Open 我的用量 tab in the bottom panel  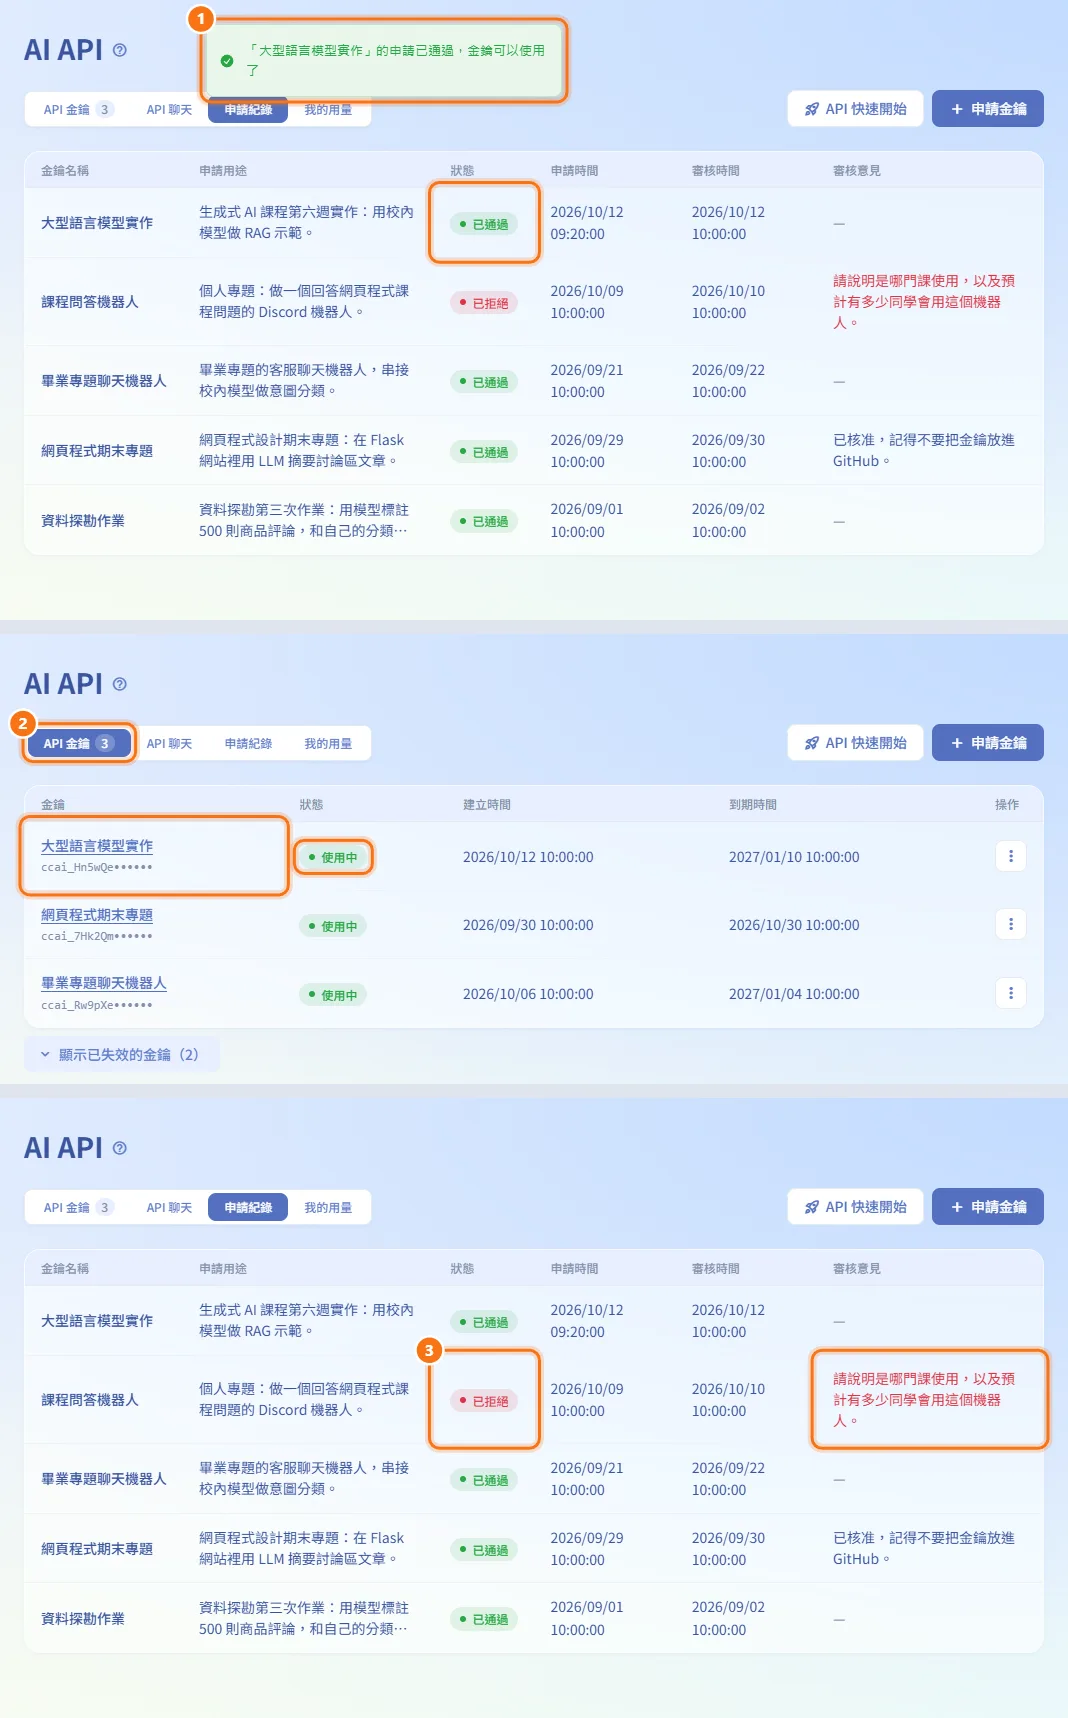click(328, 1208)
